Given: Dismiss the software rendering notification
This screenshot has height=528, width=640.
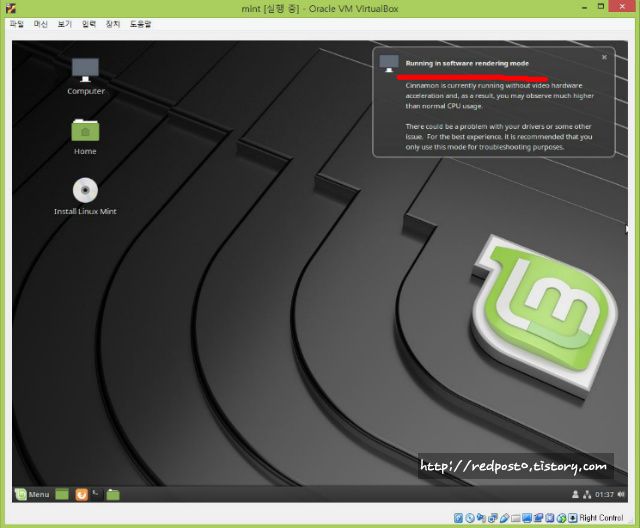Looking at the screenshot, I should pos(604,57).
